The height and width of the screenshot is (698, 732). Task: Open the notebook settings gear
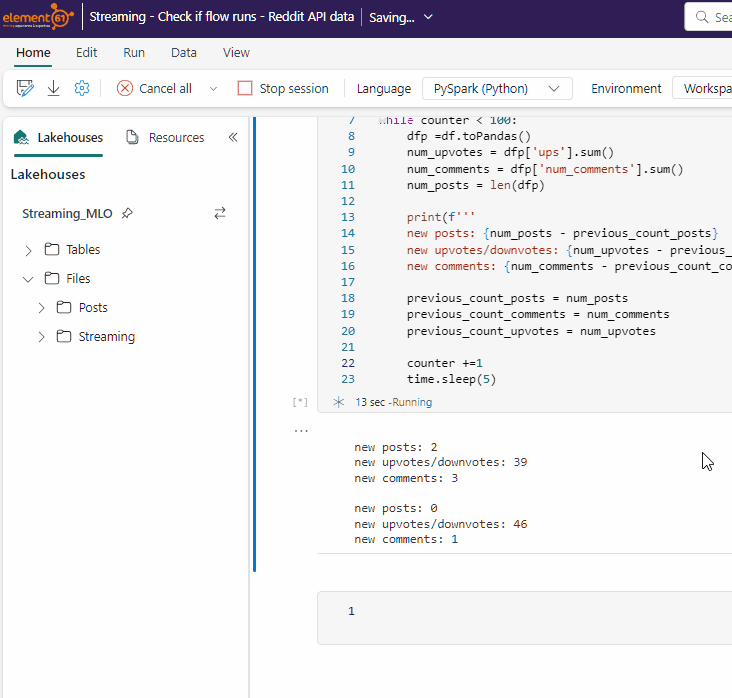tap(82, 88)
